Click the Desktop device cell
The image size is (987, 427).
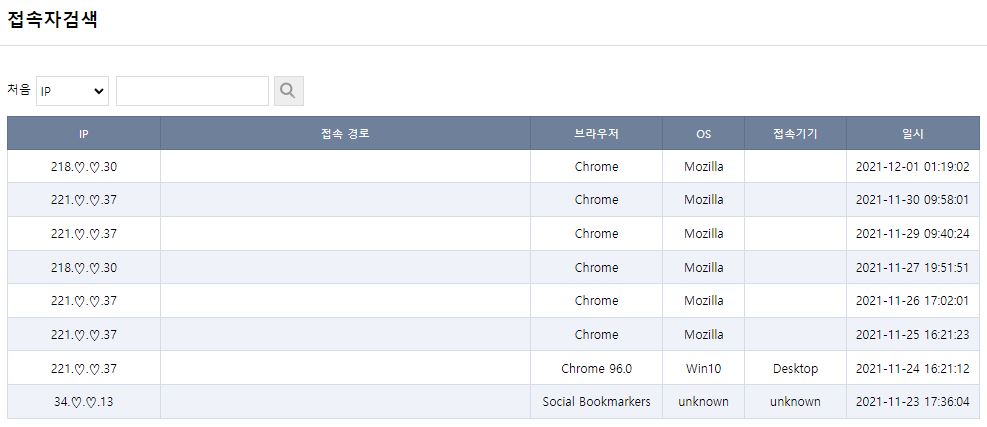795,368
